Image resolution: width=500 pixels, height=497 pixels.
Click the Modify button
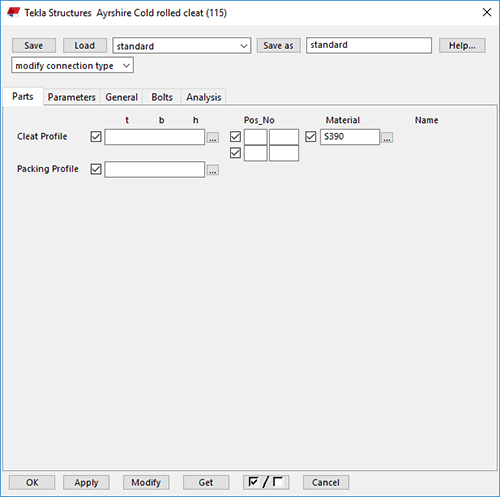146,482
